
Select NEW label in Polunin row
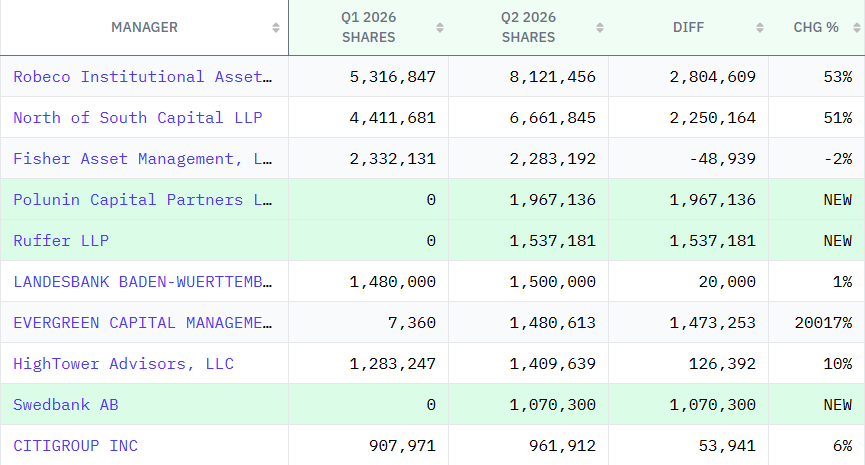point(838,200)
